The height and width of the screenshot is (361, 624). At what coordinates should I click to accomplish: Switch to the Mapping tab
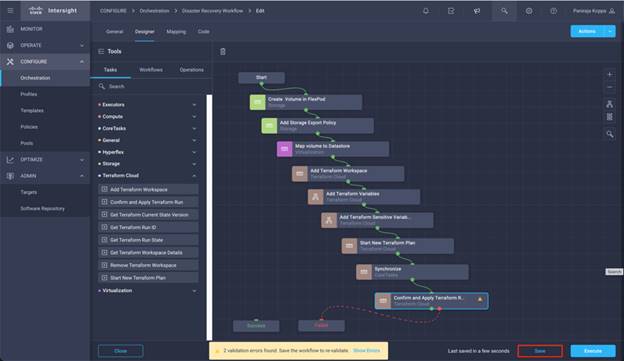pos(176,31)
